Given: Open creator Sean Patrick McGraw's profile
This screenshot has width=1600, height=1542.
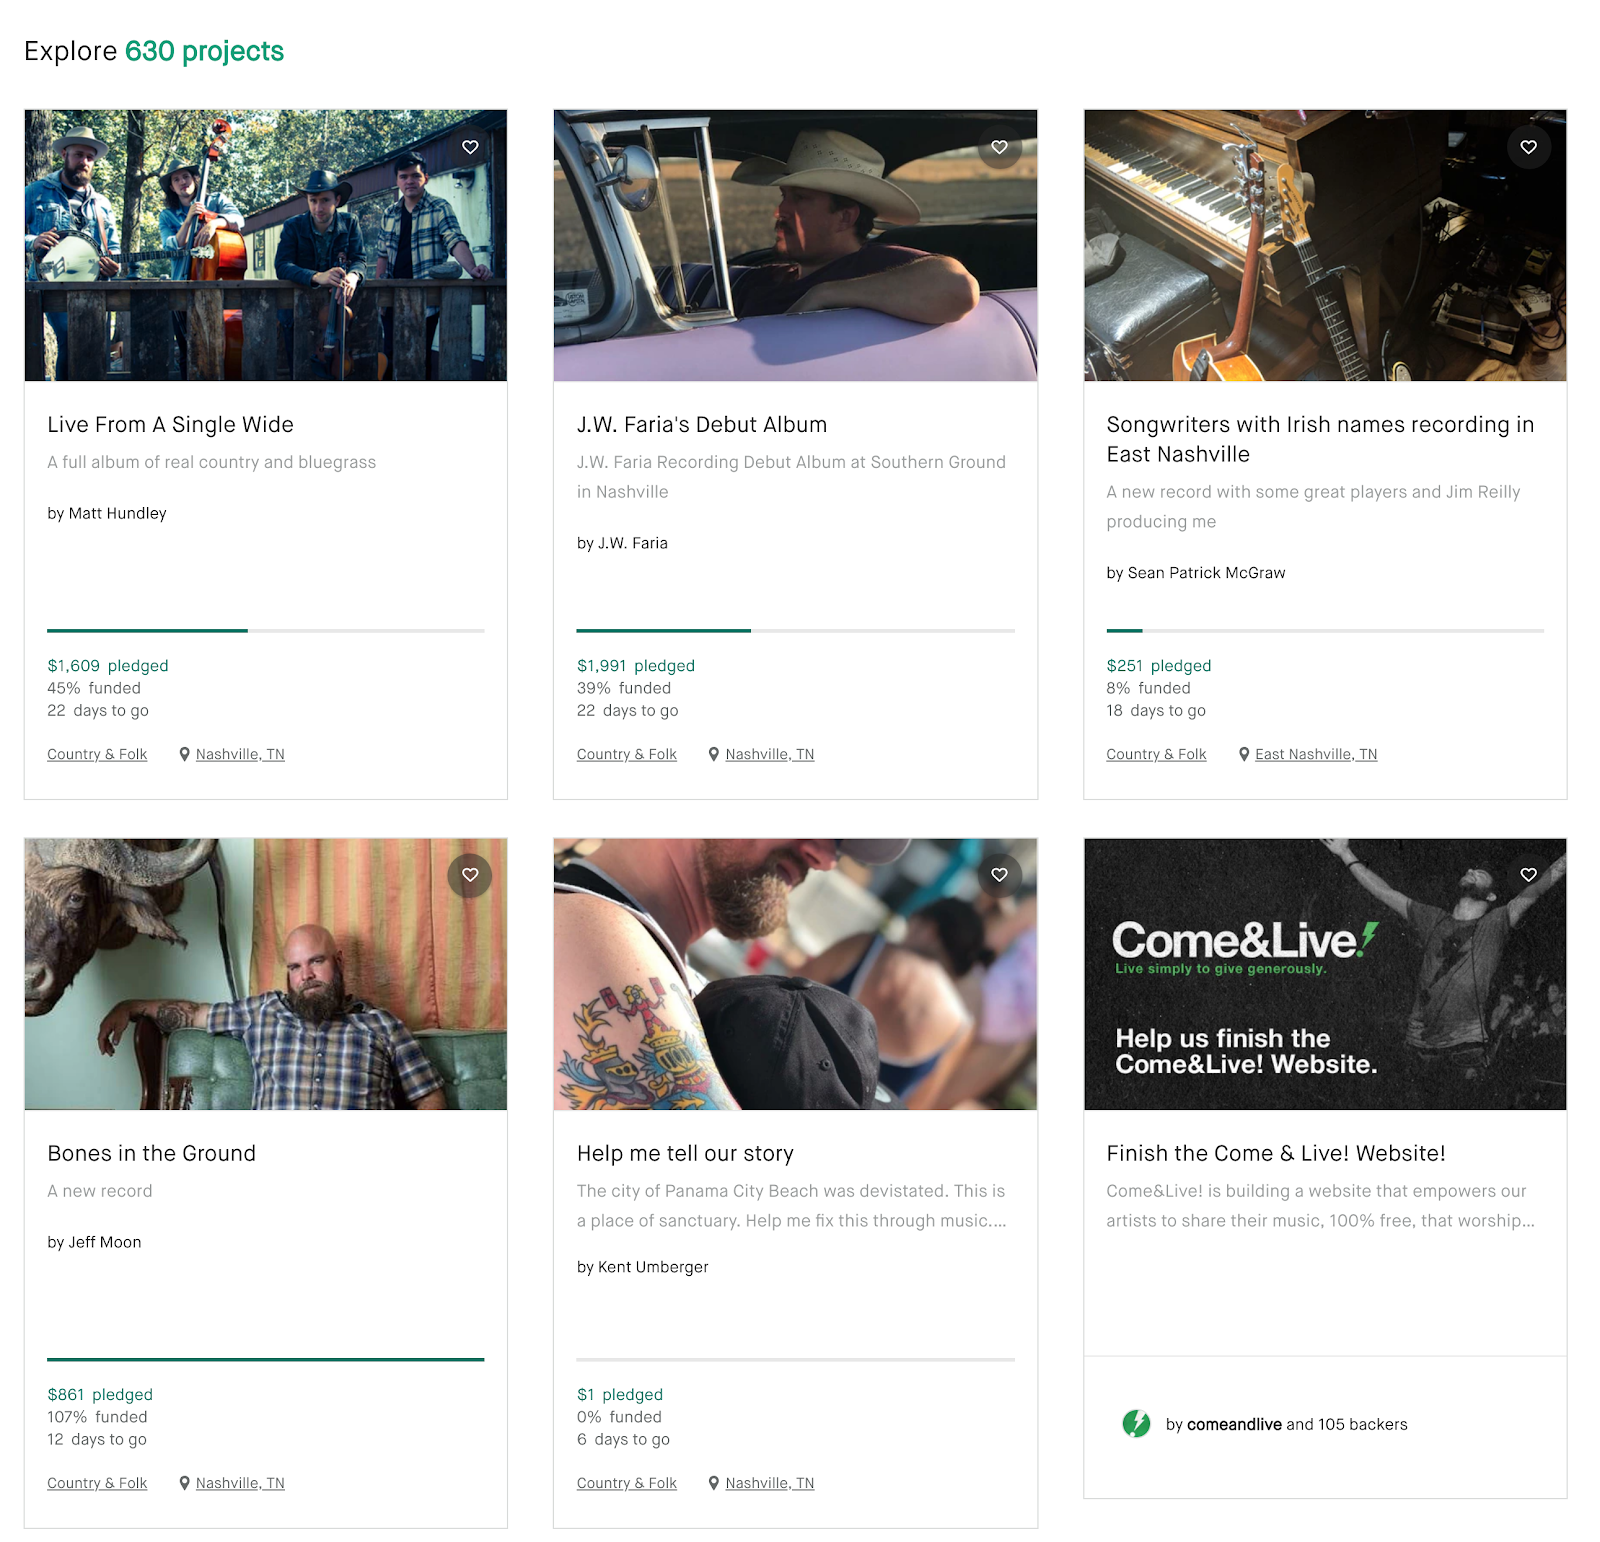Looking at the screenshot, I should click(1196, 573).
